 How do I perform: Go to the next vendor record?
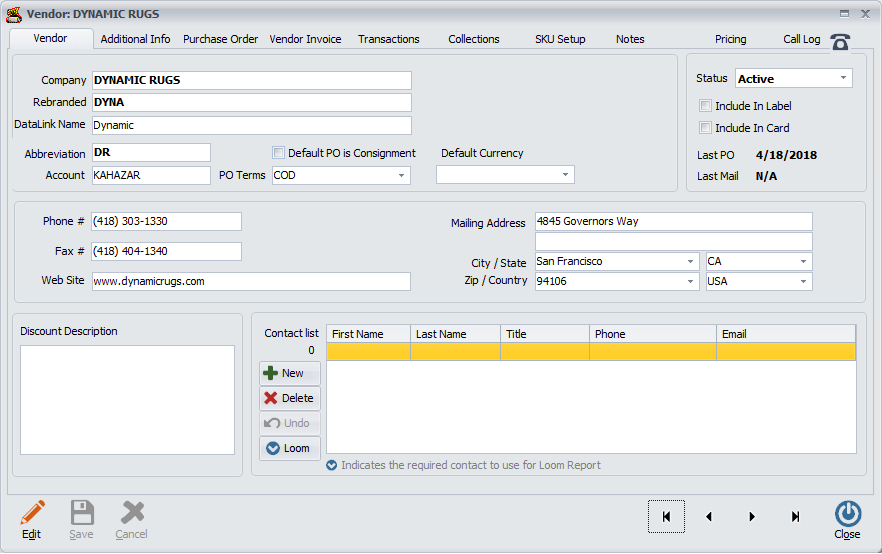[752, 516]
